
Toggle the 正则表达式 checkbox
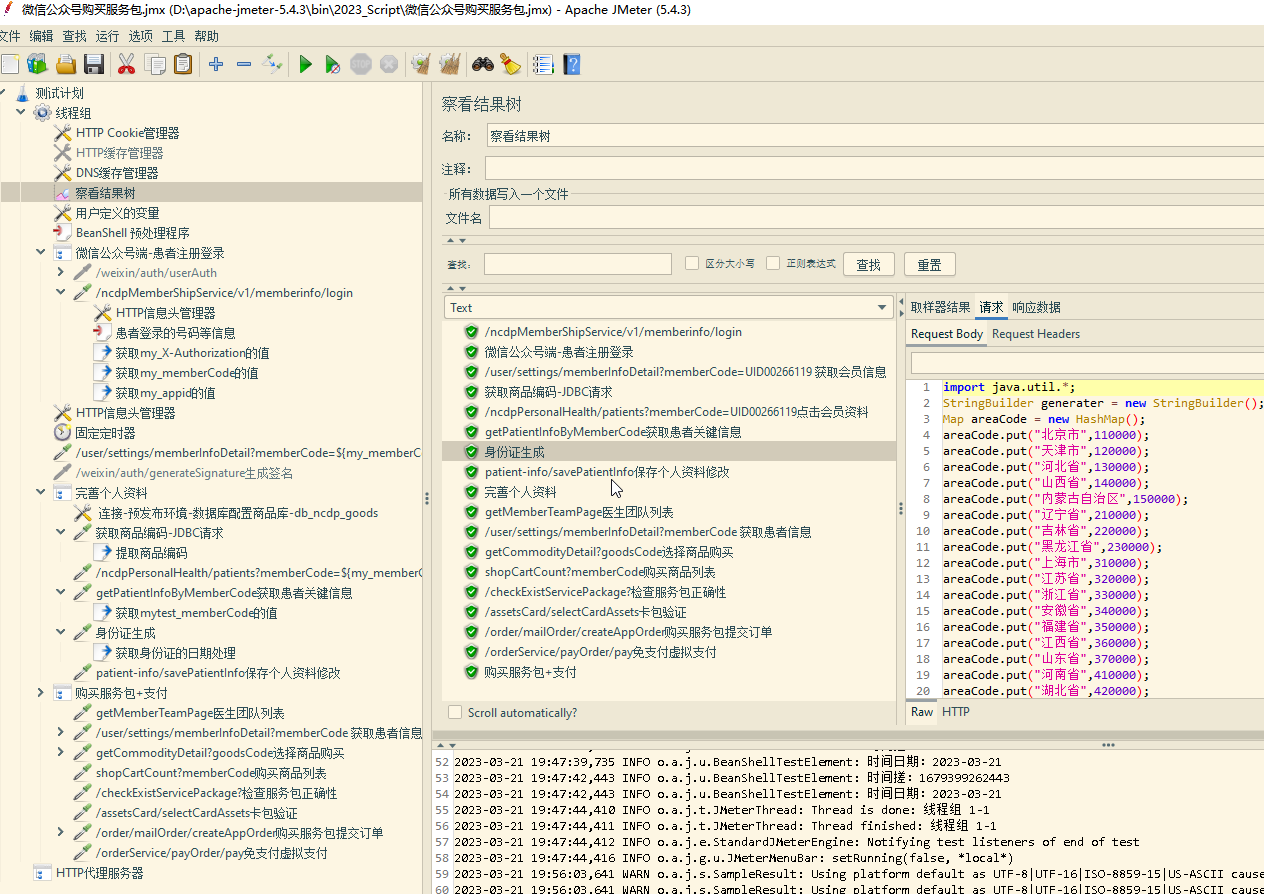tap(773, 264)
